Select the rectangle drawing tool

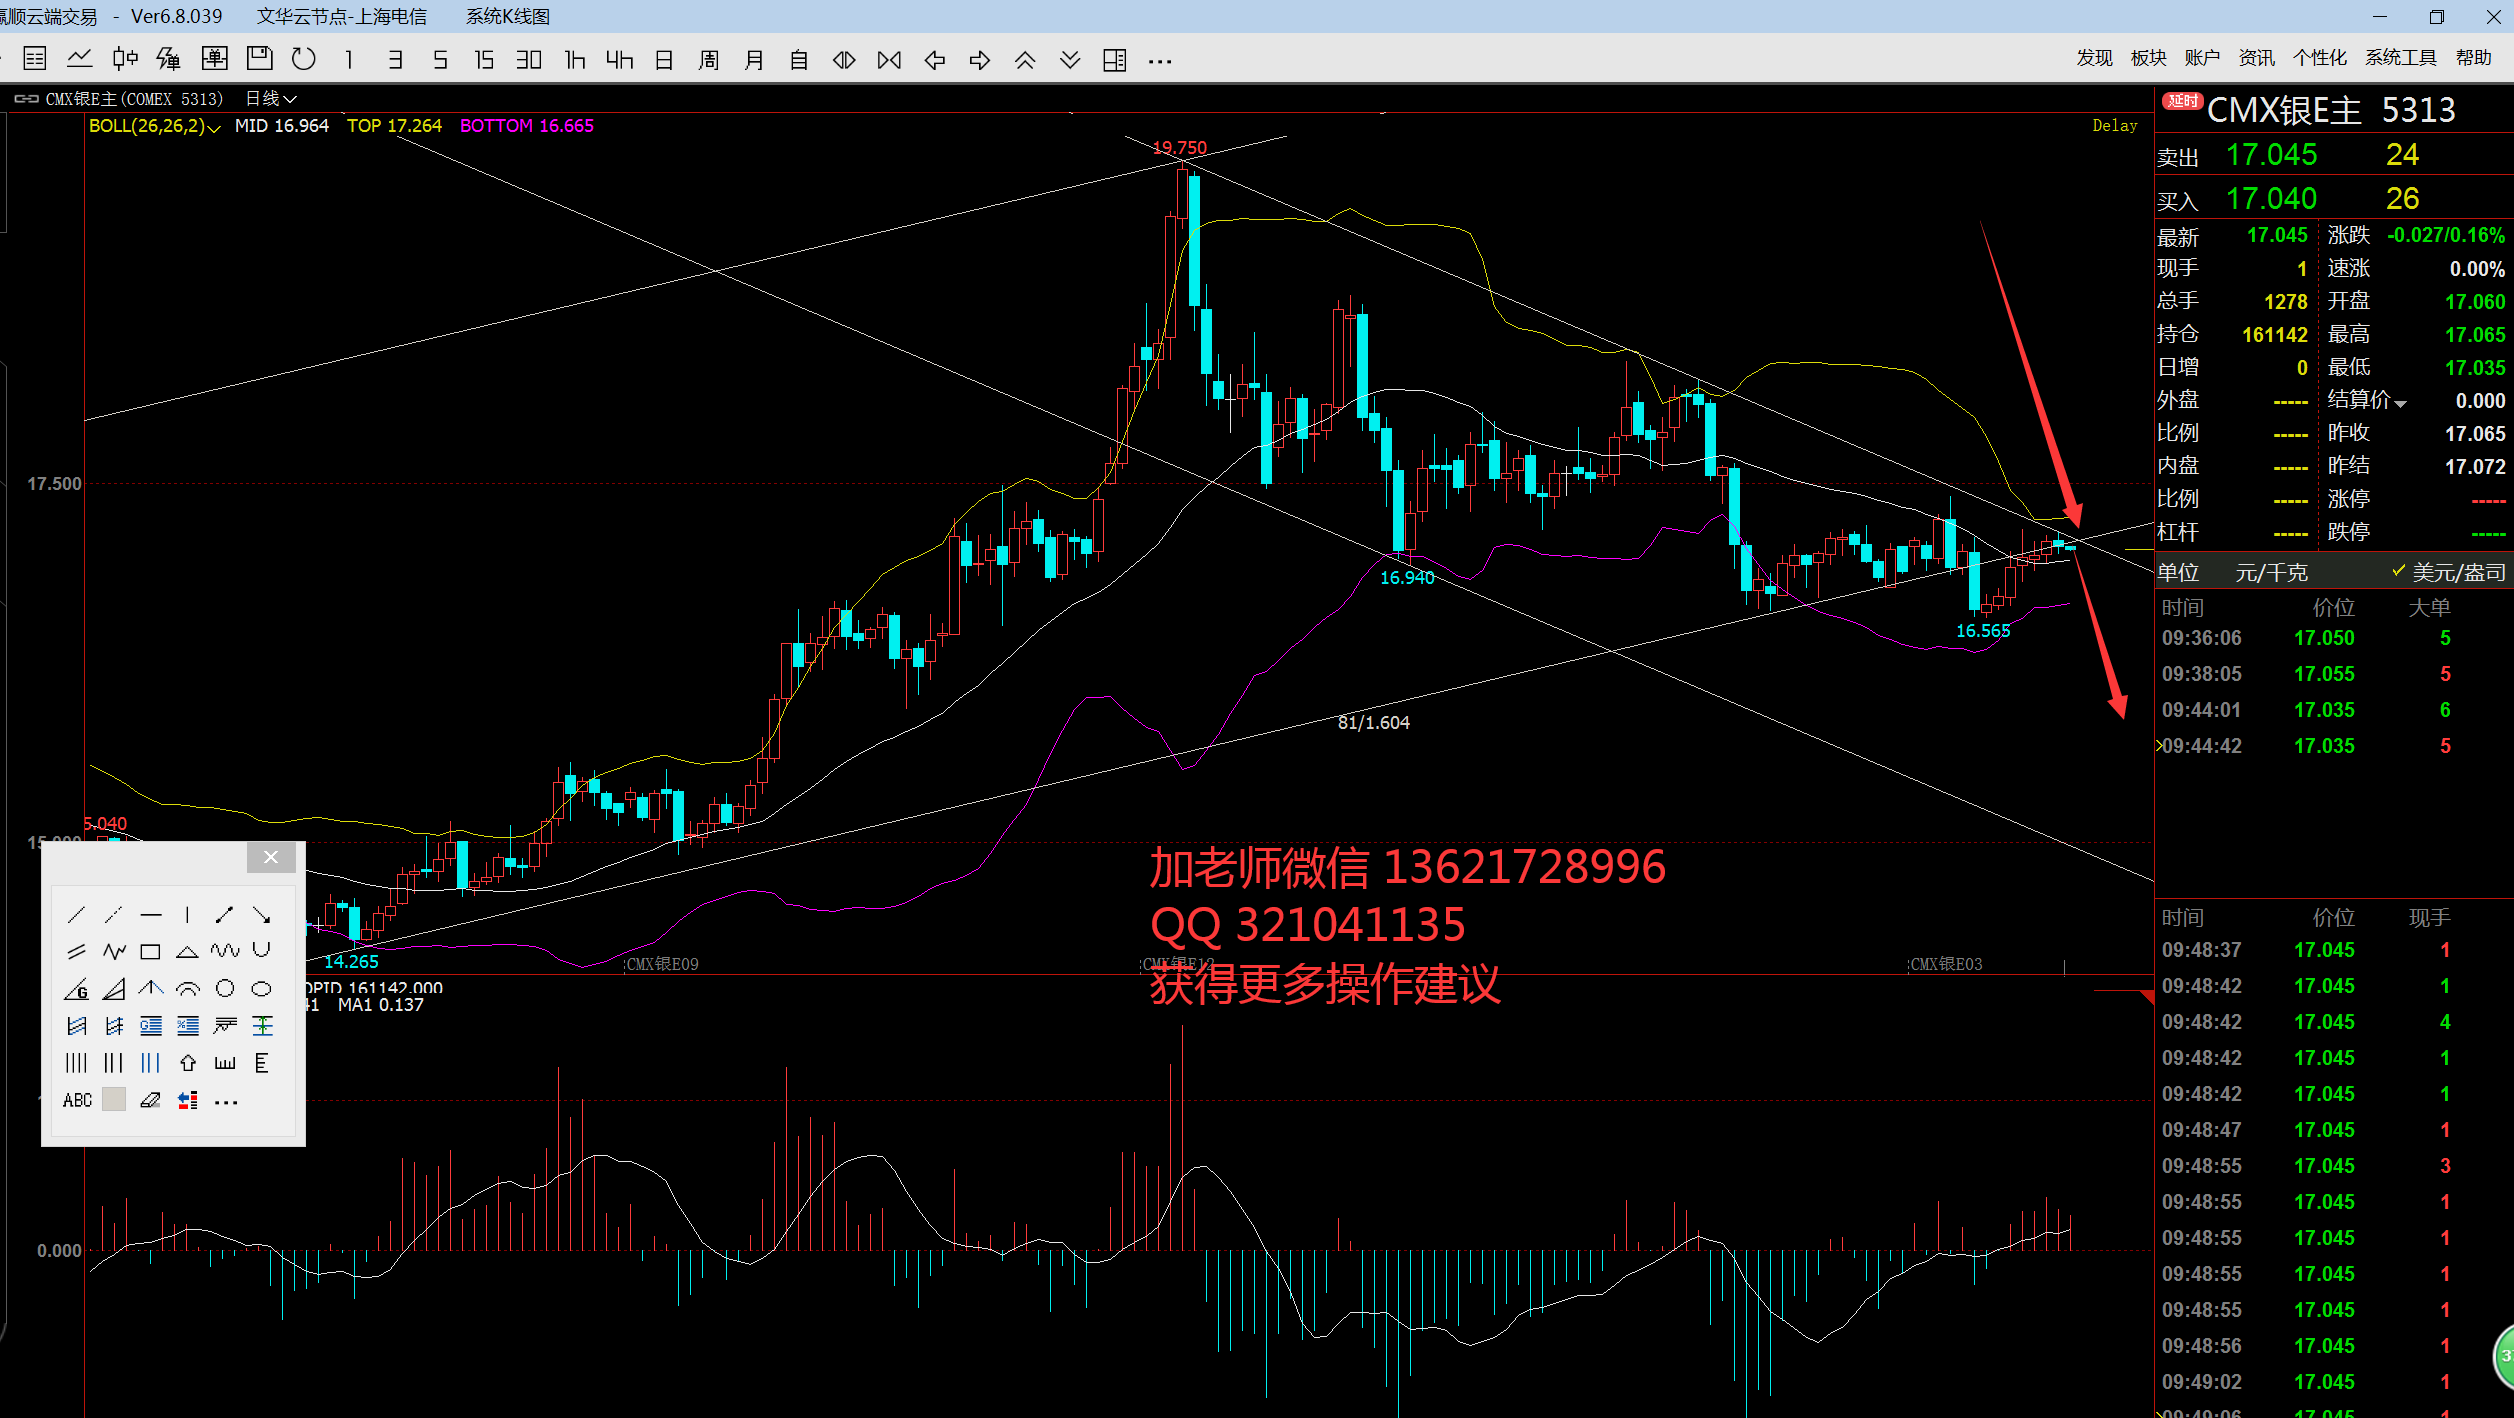150,952
